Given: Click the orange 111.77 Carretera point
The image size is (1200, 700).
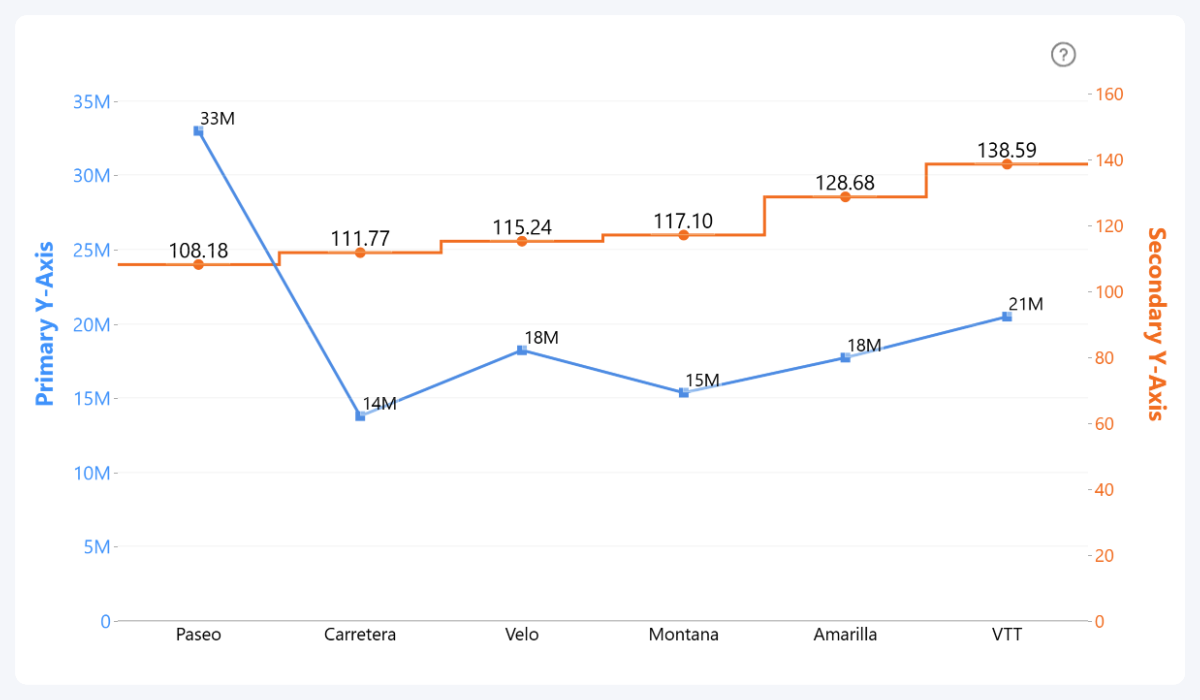Looking at the screenshot, I should [x=360, y=253].
